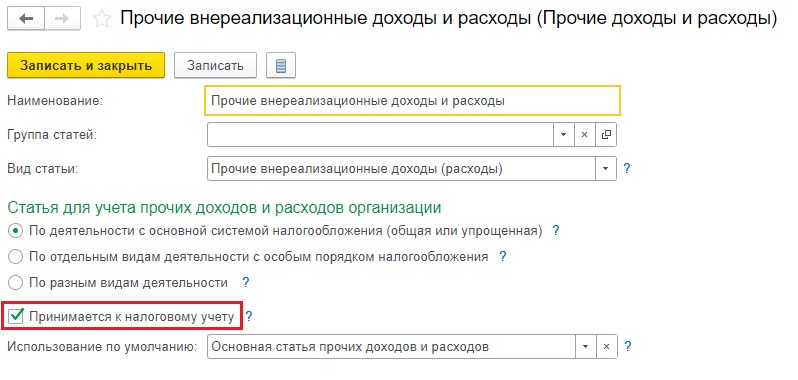Click the Вид статьи: label
This screenshot has width=798, height=380.
pyautogui.click(x=43, y=169)
